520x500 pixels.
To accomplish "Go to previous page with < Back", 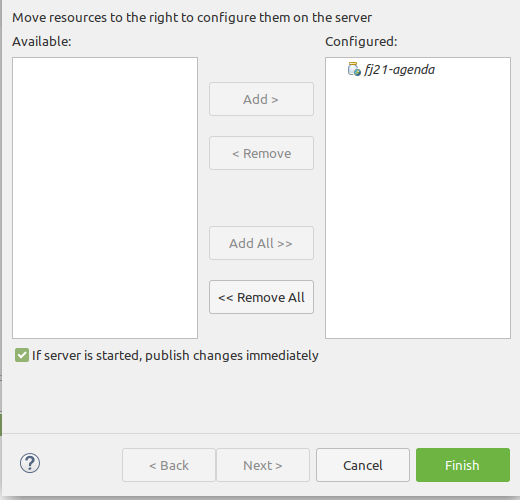I will [x=169, y=465].
